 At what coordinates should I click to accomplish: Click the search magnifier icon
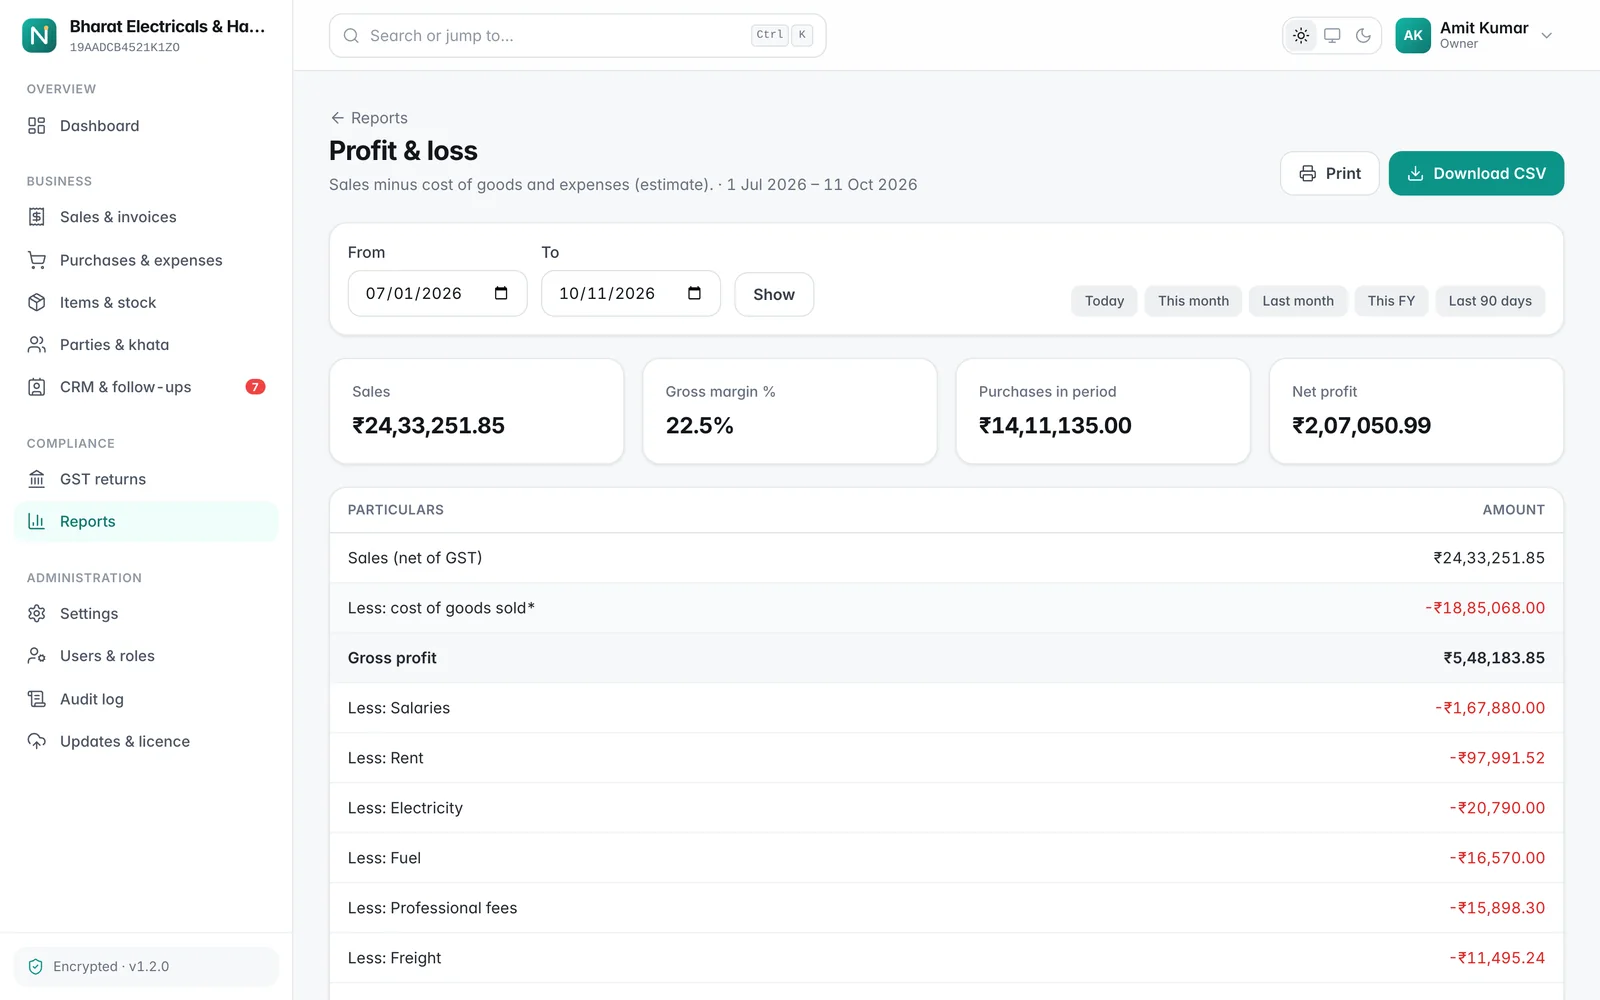tap(351, 36)
